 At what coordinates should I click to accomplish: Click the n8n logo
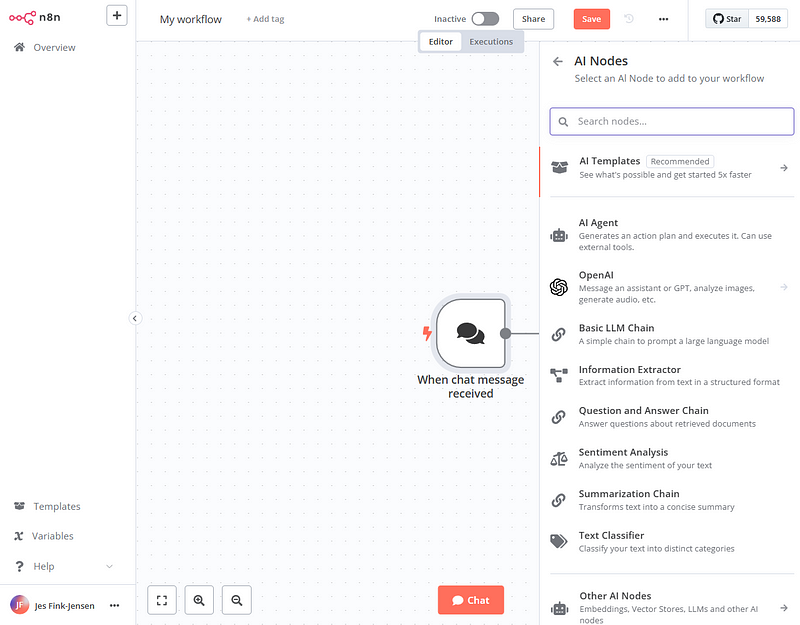[35, 17]
